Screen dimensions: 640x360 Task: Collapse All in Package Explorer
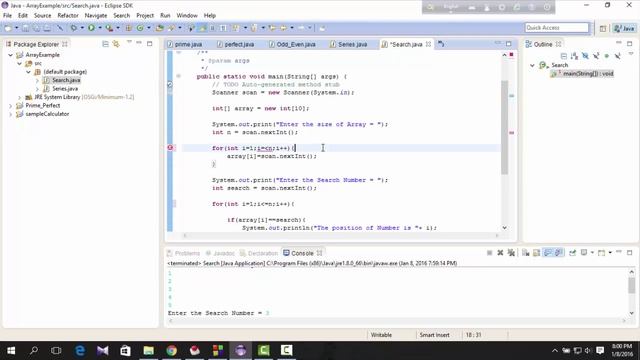coord(105,44)
